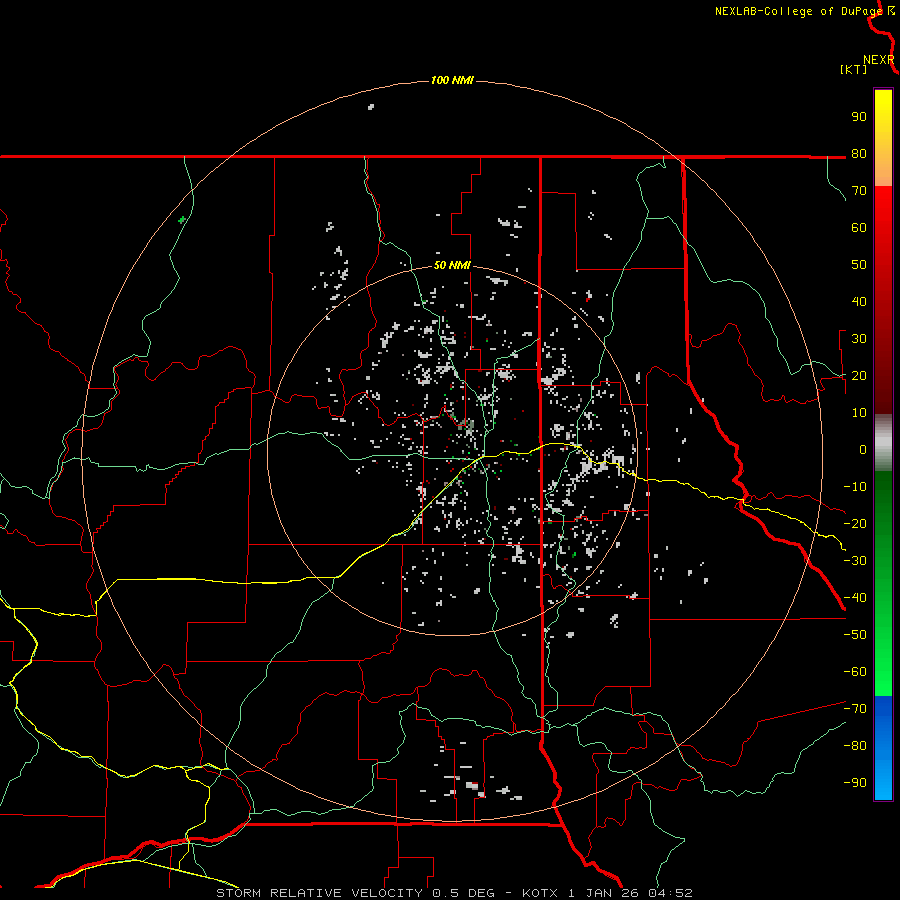Click the -30 value on velocity scale
This screenshot has height=900, width=900.
tap(855, 561)
